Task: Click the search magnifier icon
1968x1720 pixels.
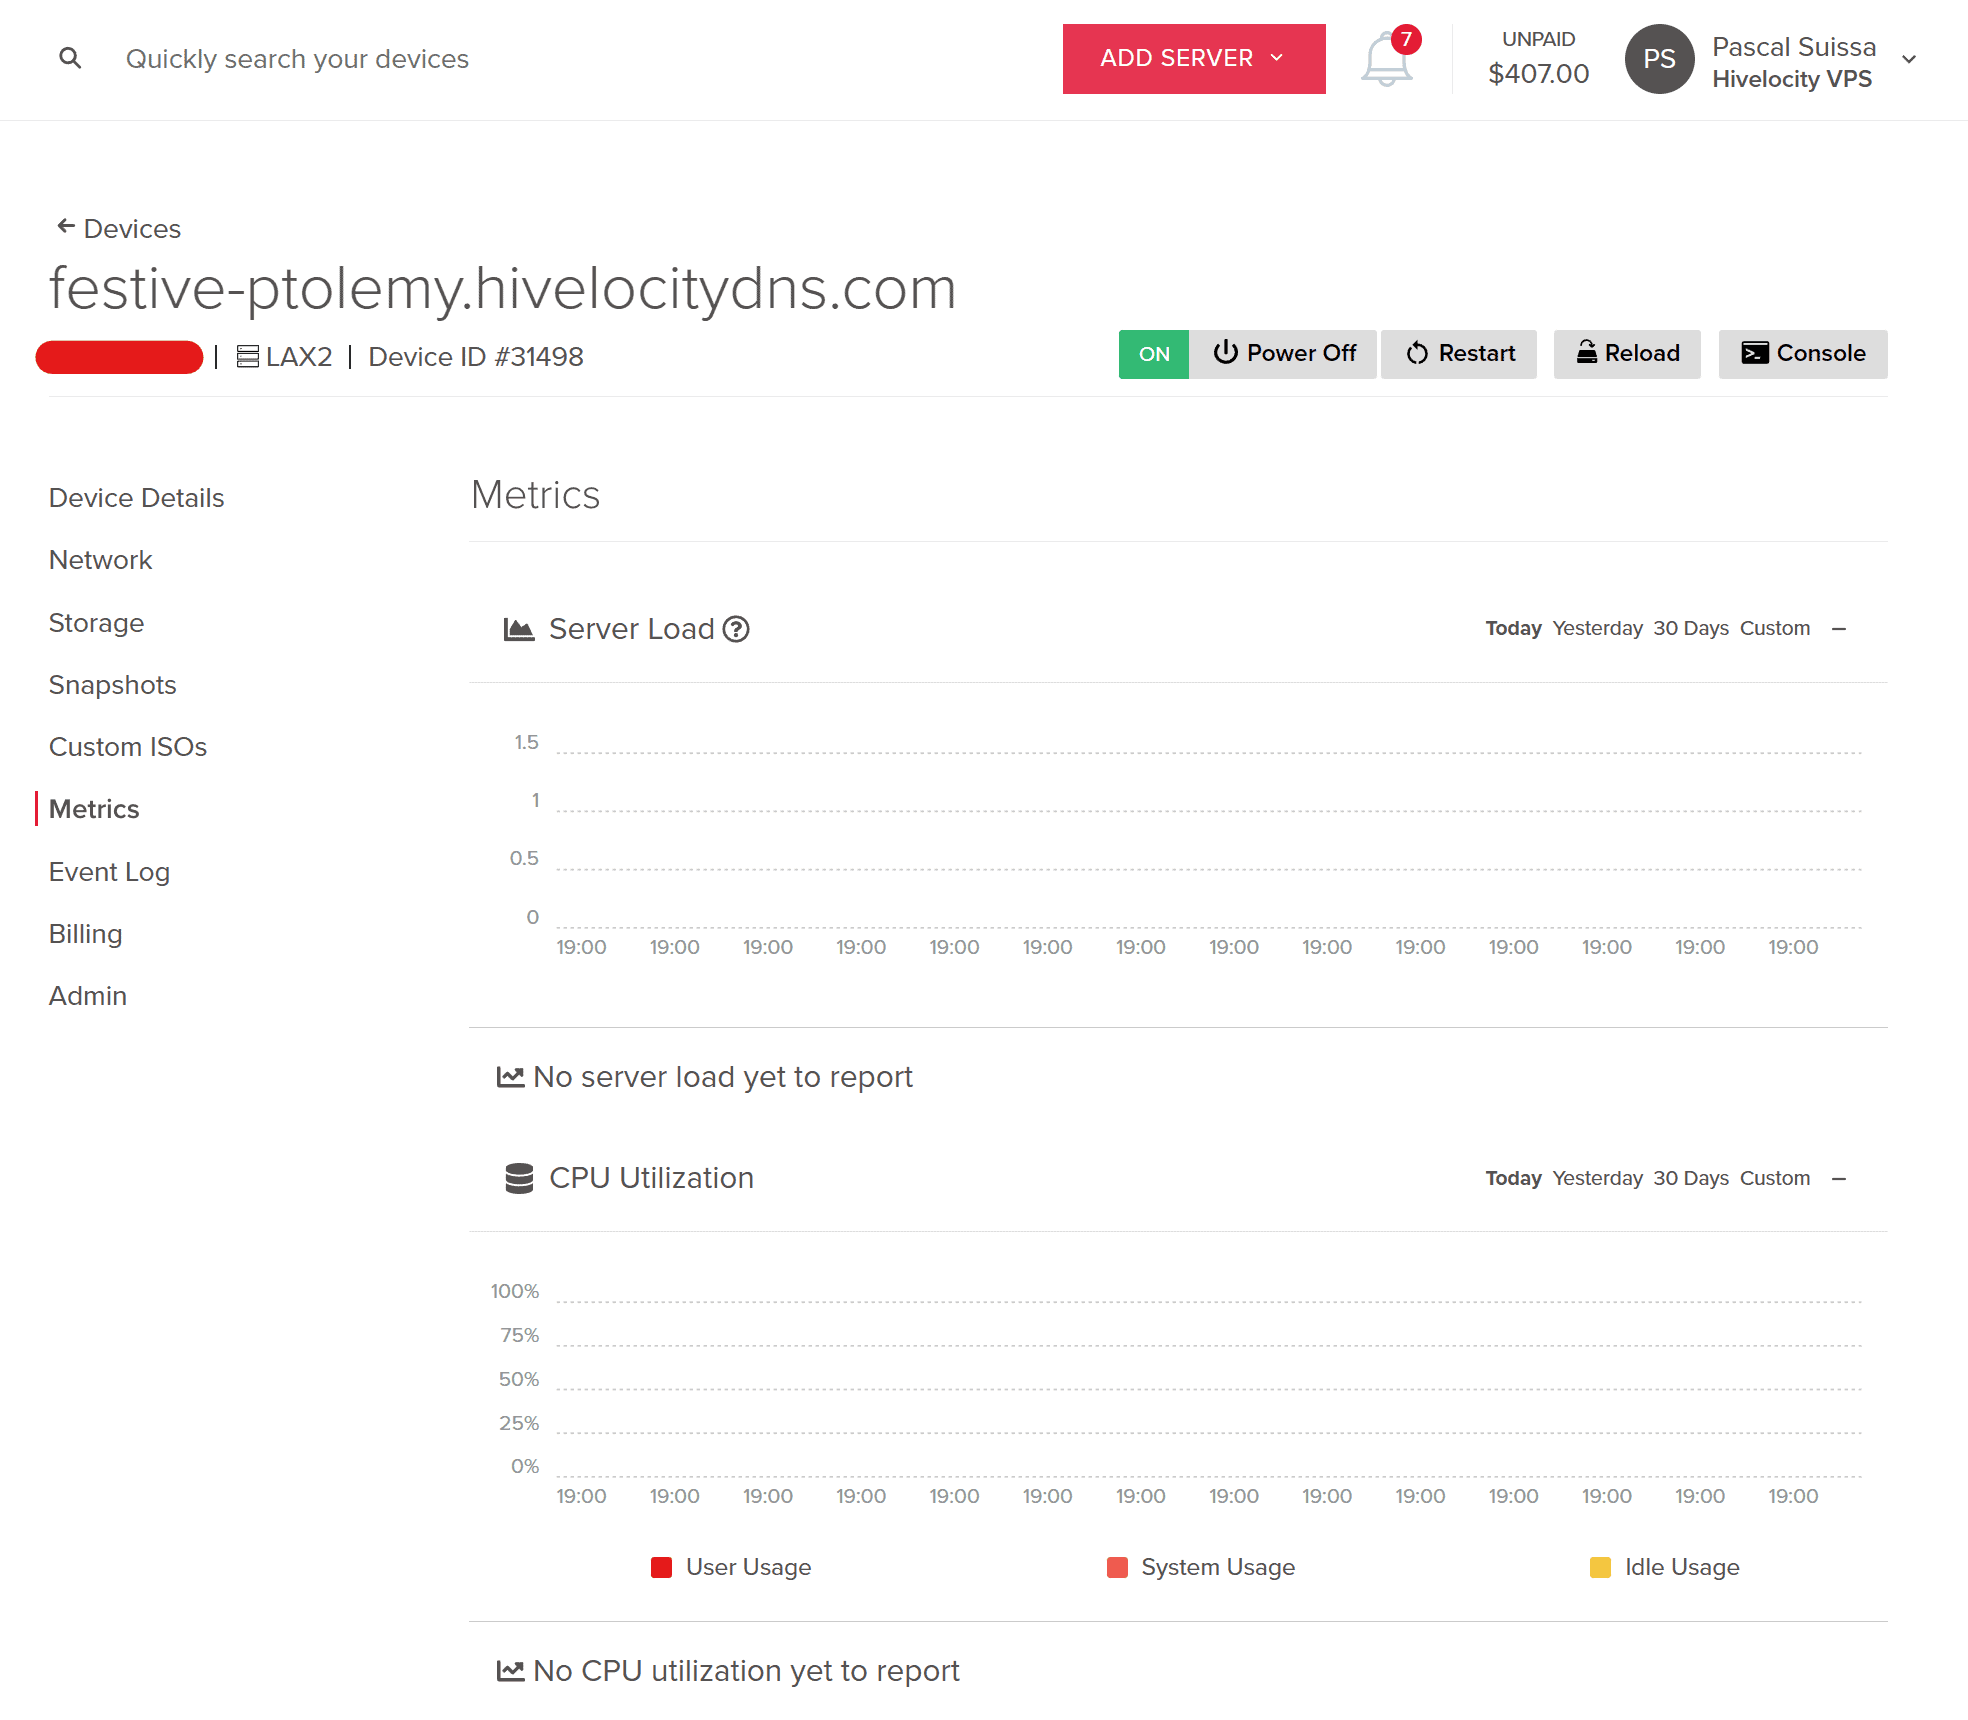Action: point(70,58)
